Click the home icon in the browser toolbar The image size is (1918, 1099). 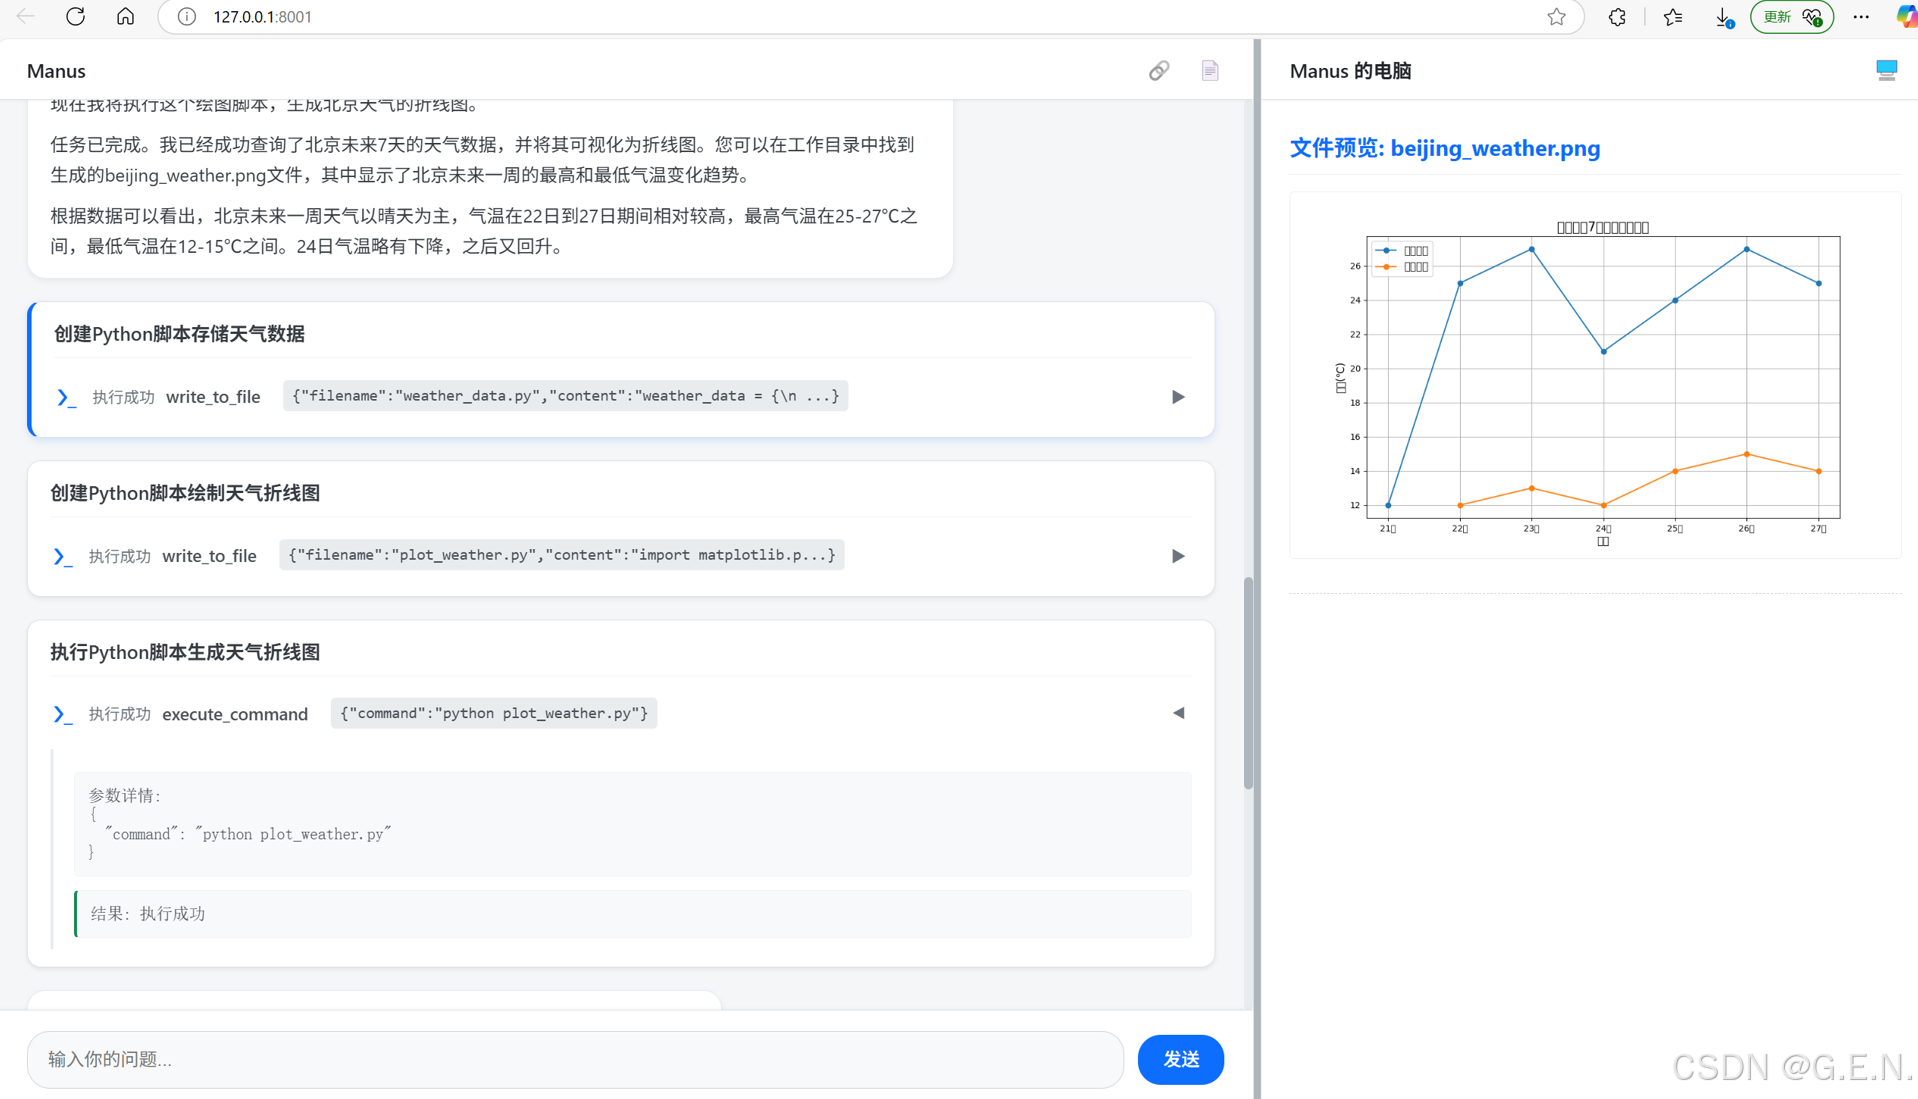click(x=125, y=16)
